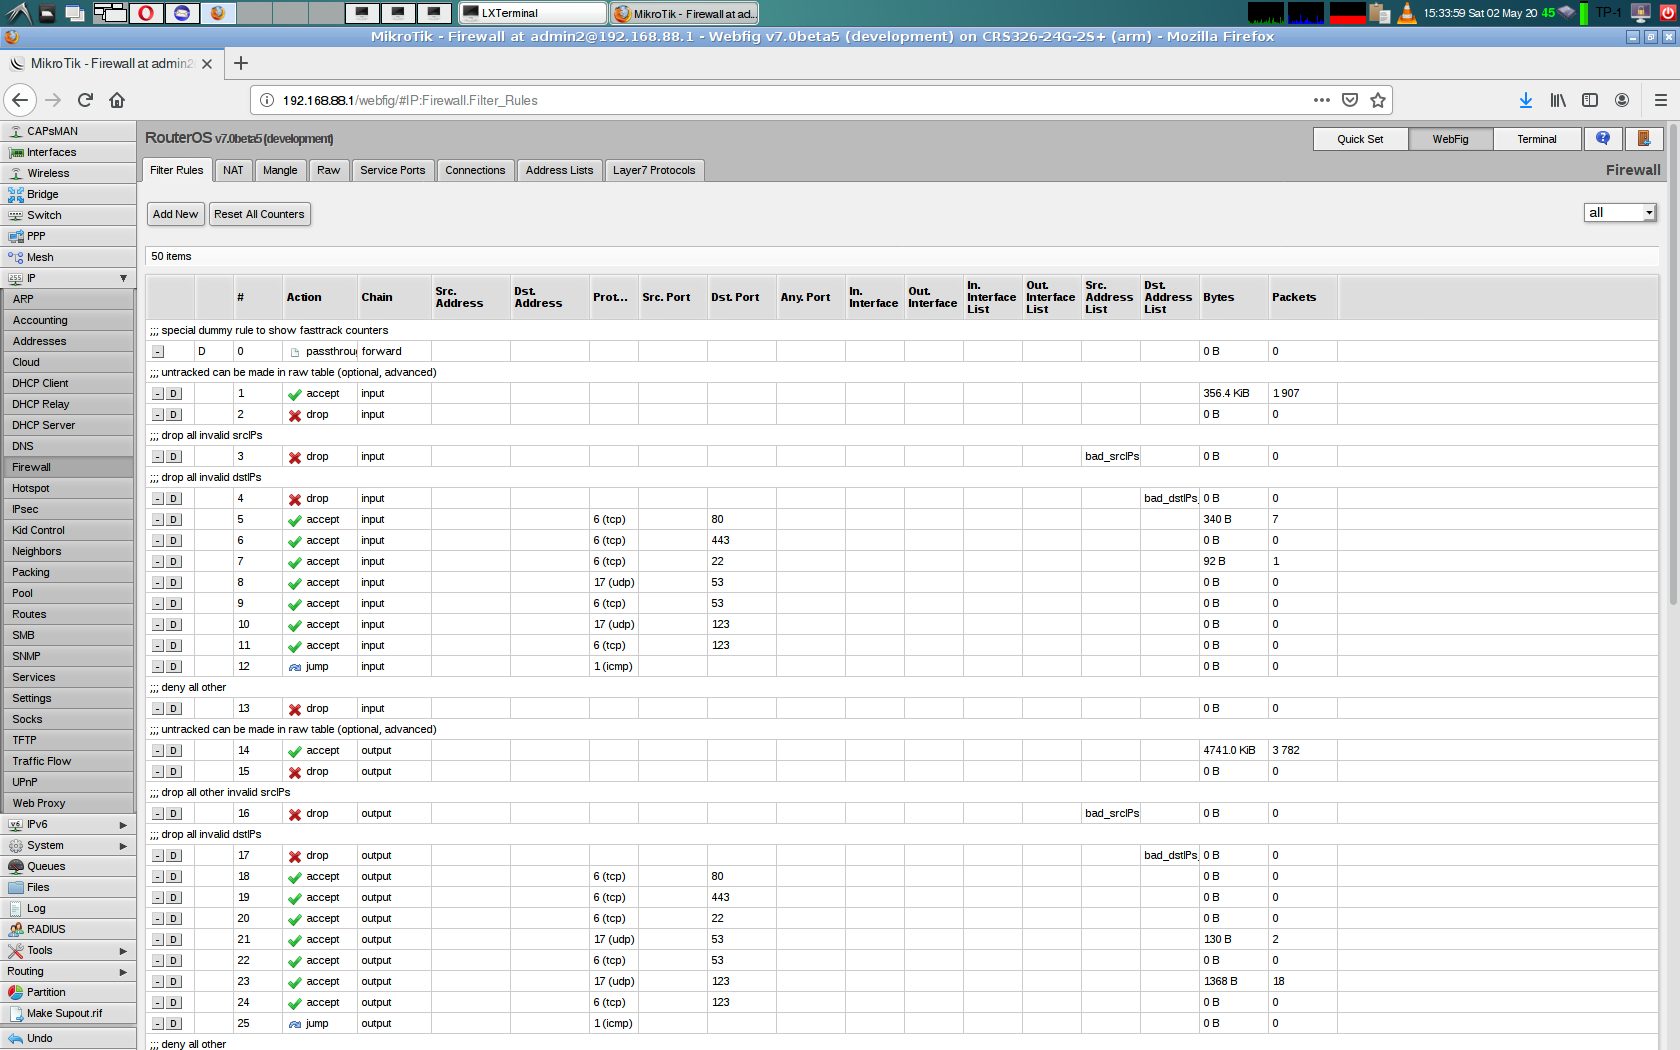Screen dimensions: 1680x1050
Task: Expand the System submenu
Action: (x=68, y=845)
